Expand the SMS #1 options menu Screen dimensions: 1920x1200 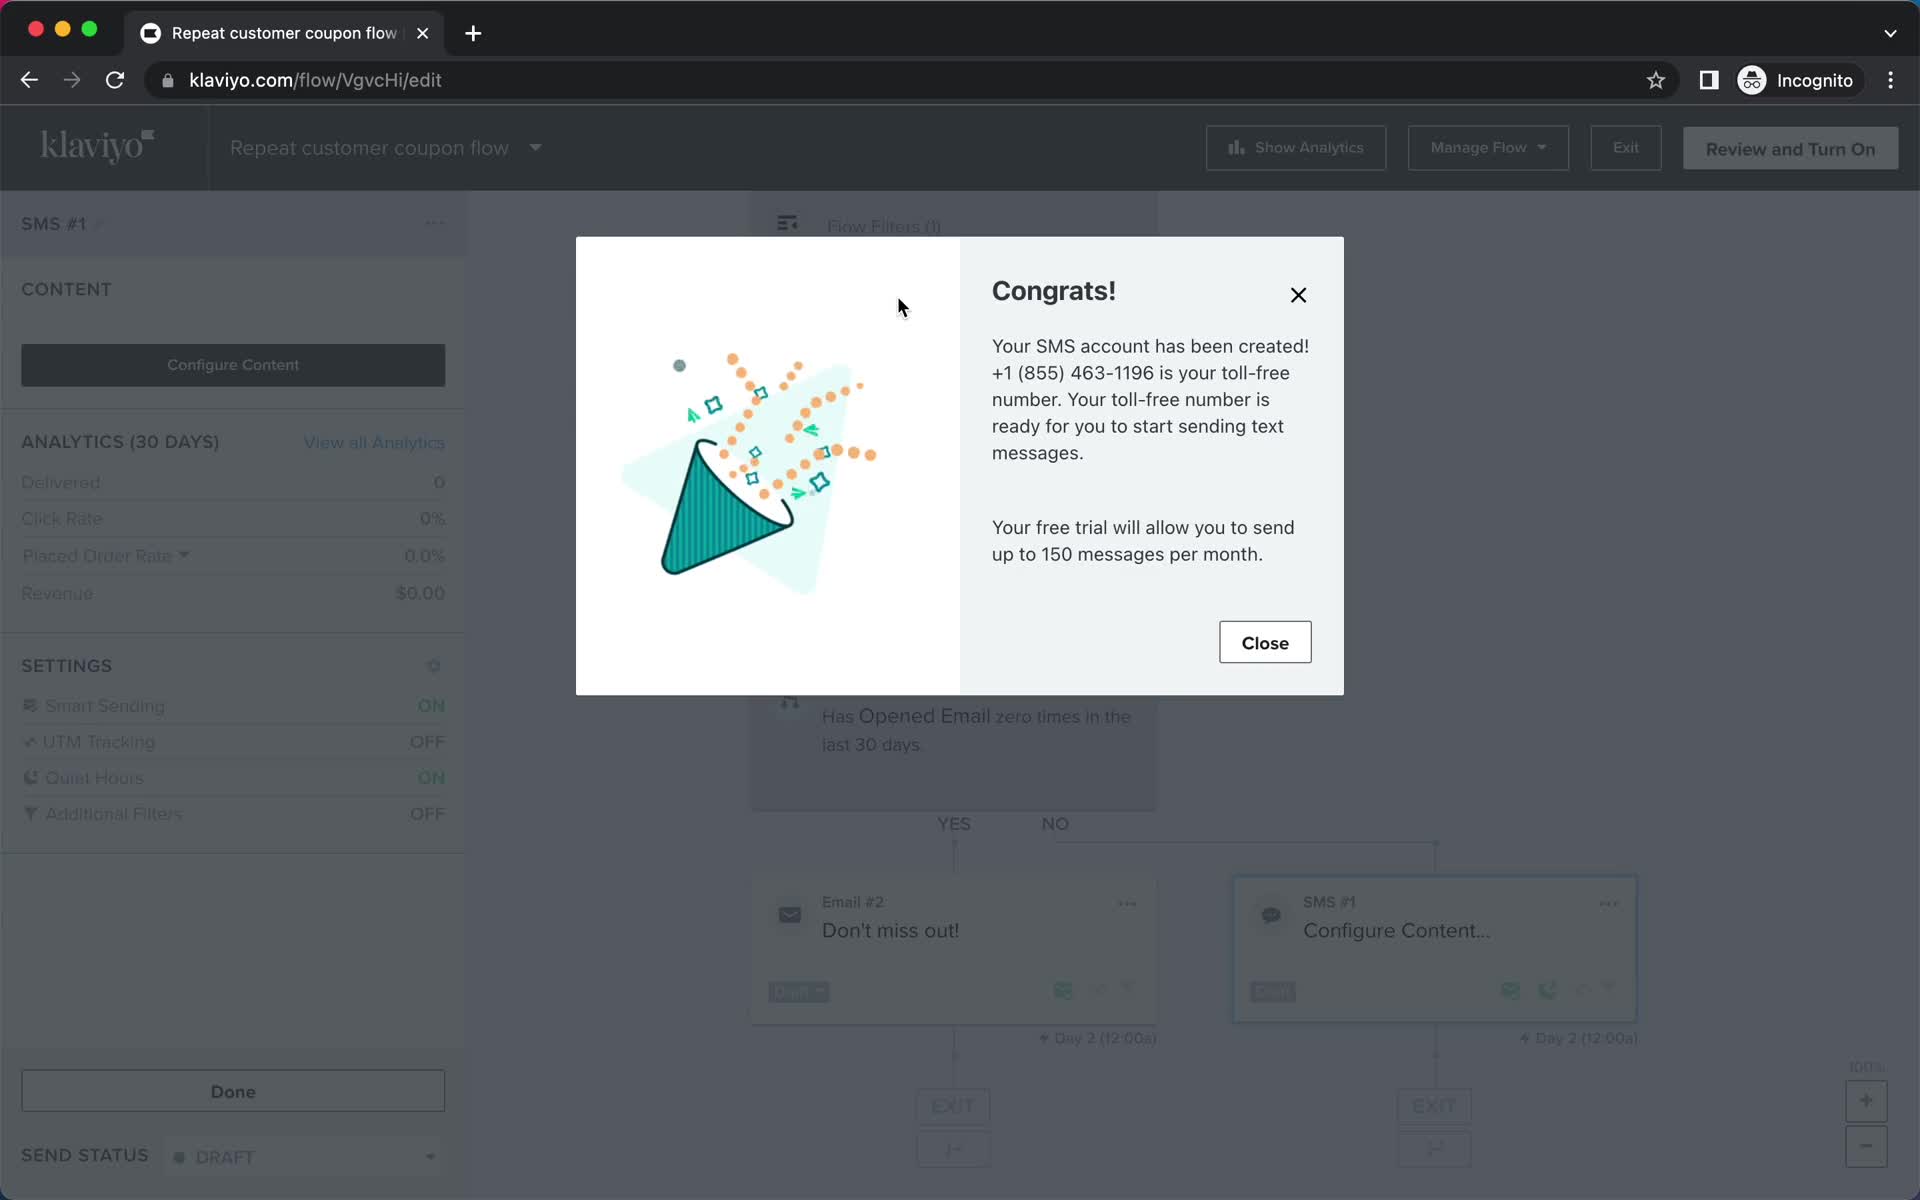[x=433, y=223]
